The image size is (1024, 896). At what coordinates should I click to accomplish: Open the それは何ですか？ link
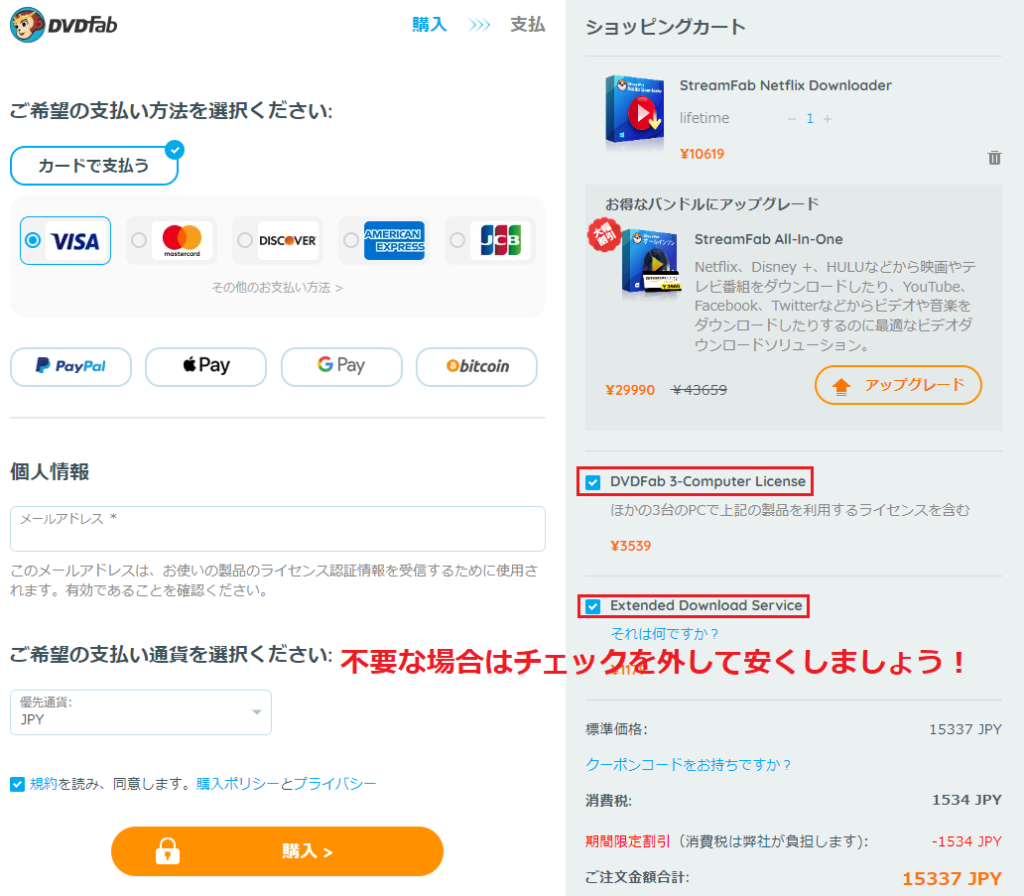665,633
